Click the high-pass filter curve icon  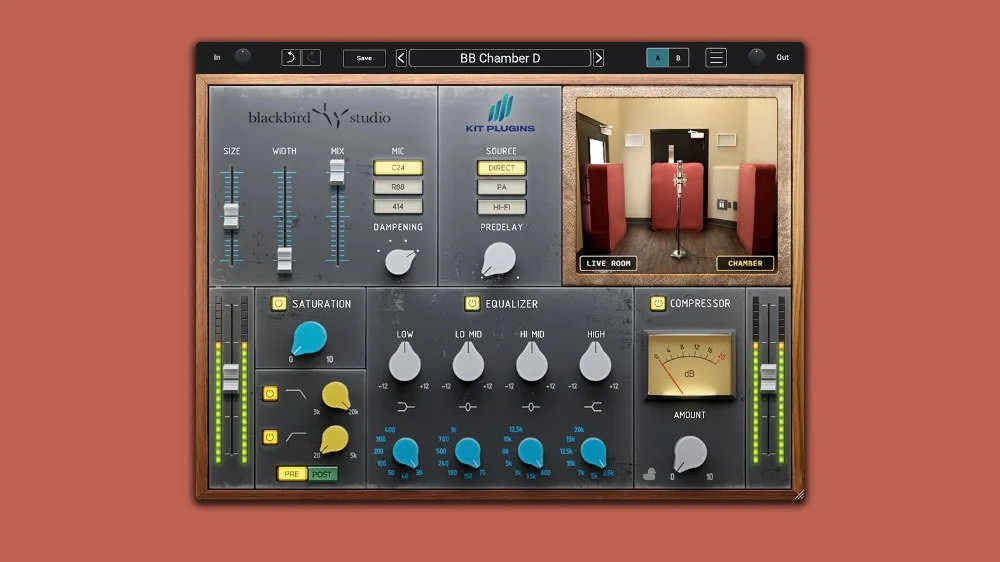[296, 437]
